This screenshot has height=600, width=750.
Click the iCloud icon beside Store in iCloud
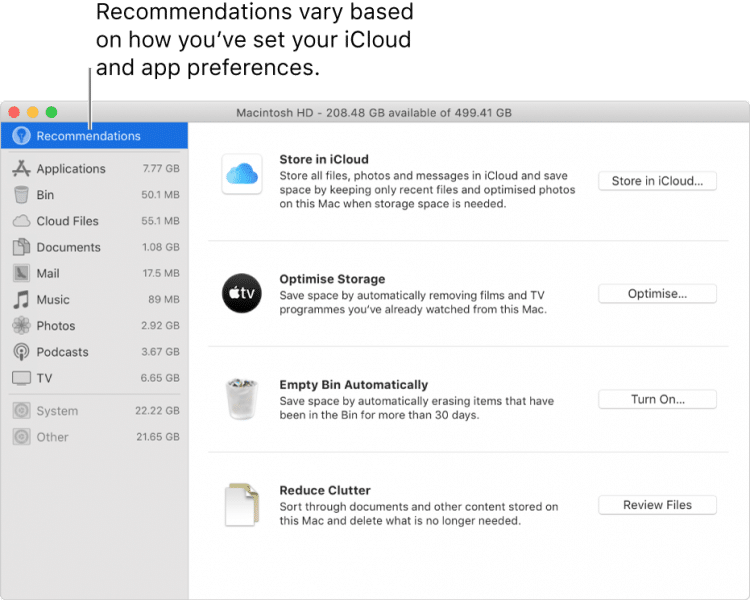(242, 174)
